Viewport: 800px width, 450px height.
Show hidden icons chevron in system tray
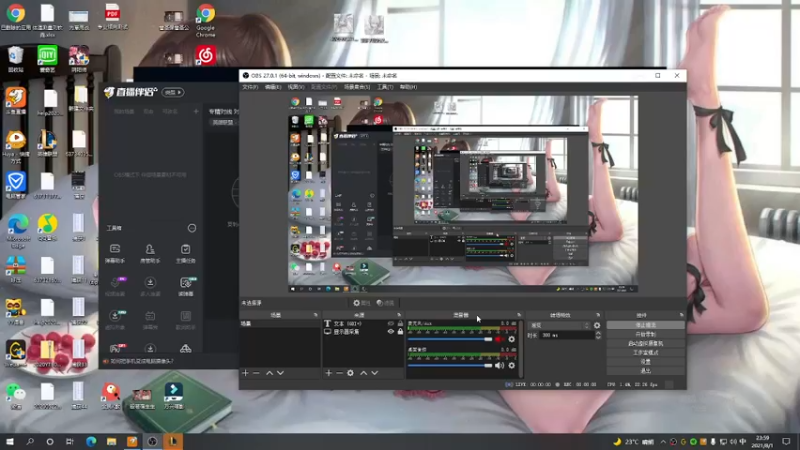click(x=663, y=442)
